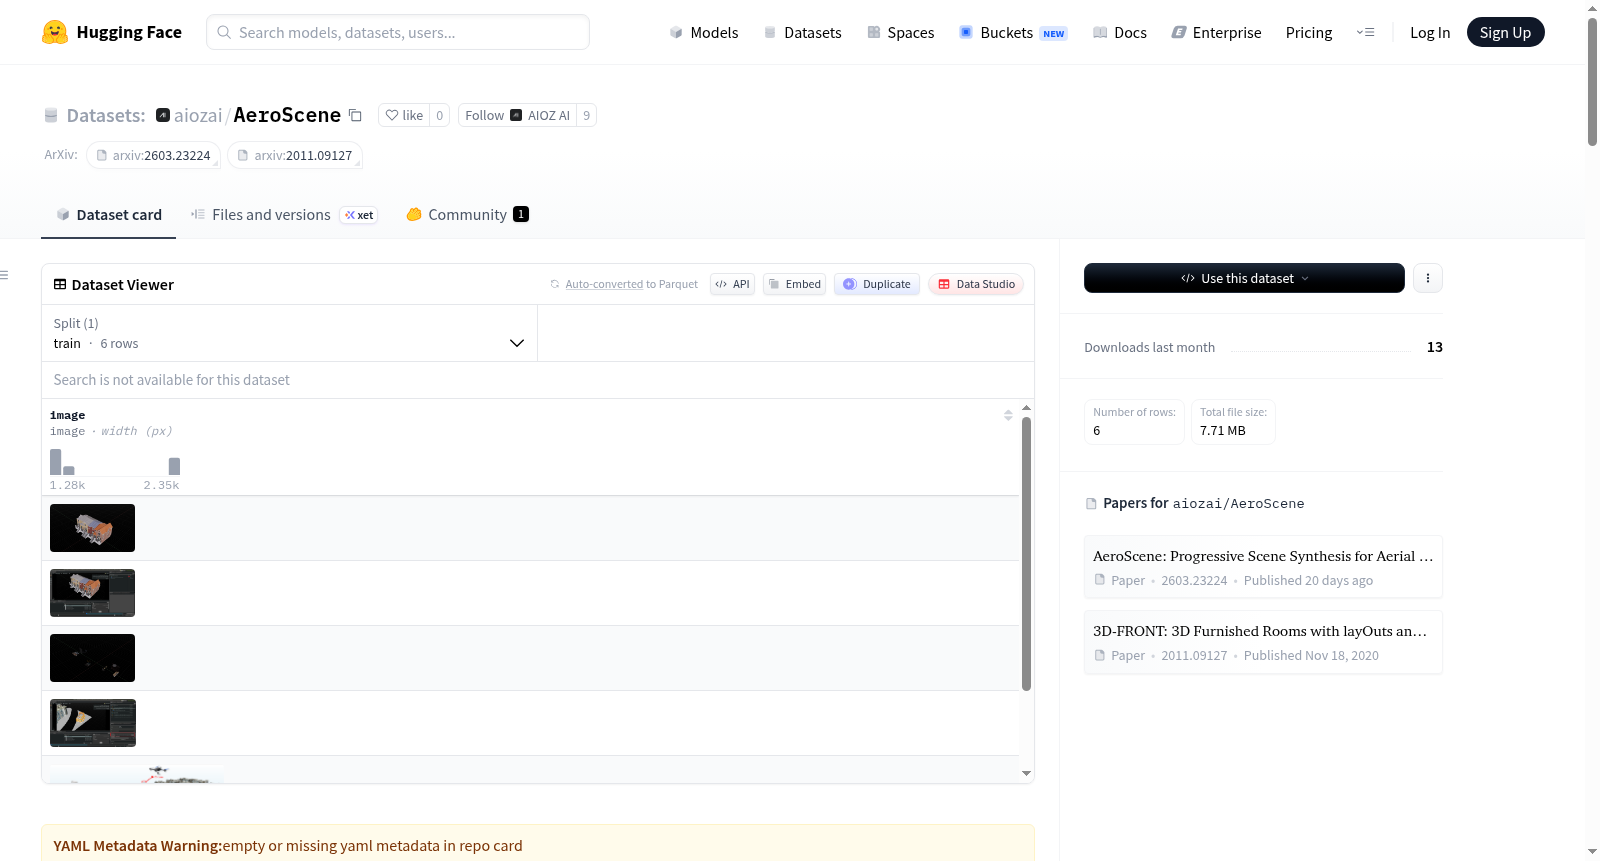Screen dimensions: 1600x861
Task: Select the histogram bar near 2.35k
Action: point(174,466)
